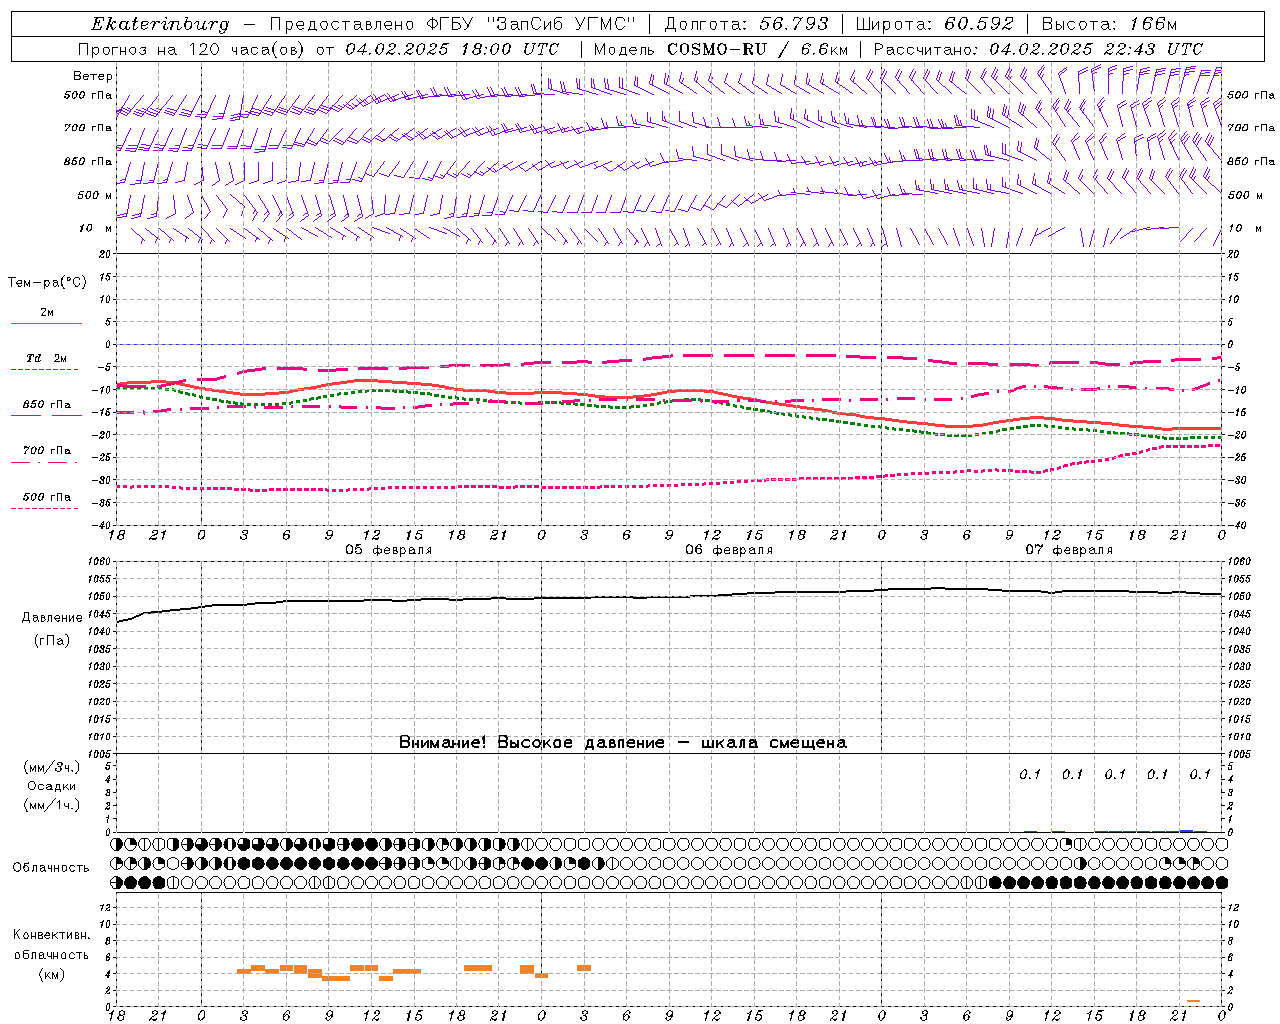Select the '(мм/1ч.)' precipitation unit label
1280x1024 pixels.
coord(51,805)
